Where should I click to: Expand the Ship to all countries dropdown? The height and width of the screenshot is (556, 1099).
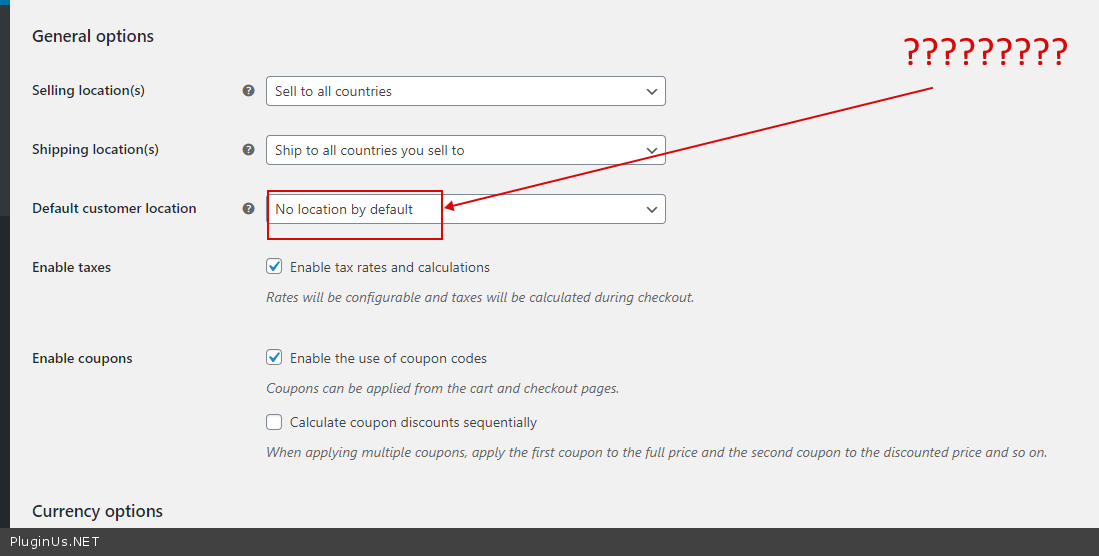(x=465, y=150)
